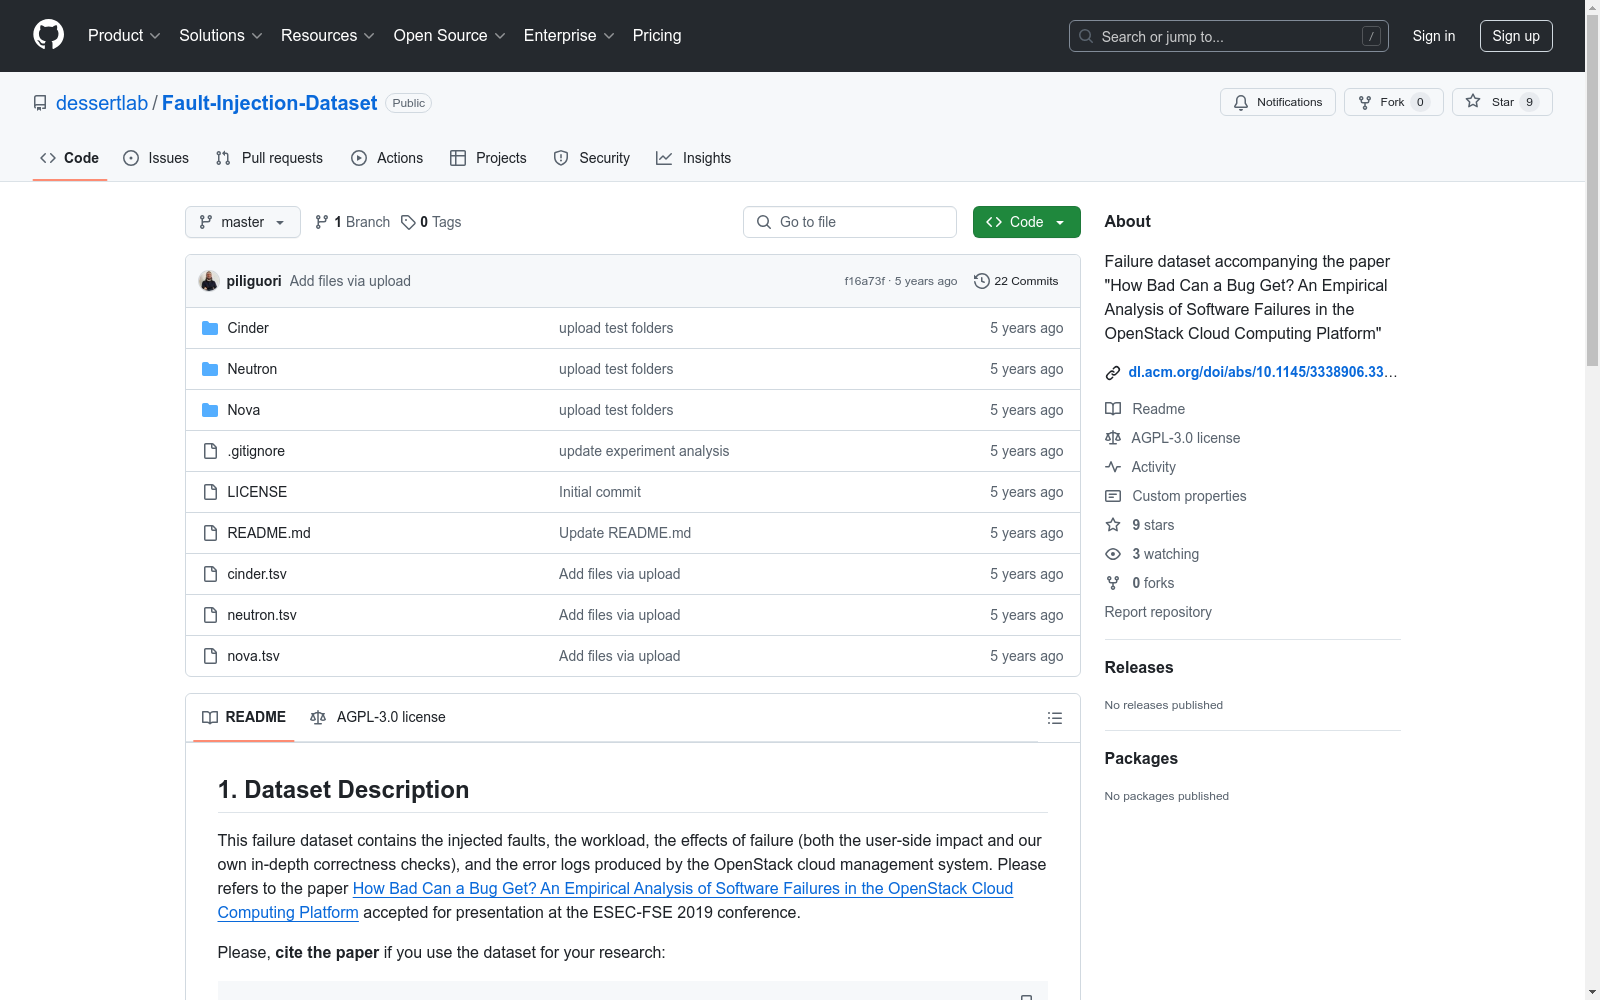Open the Issues tab
1600x1000 pixels.
point(156,158)
